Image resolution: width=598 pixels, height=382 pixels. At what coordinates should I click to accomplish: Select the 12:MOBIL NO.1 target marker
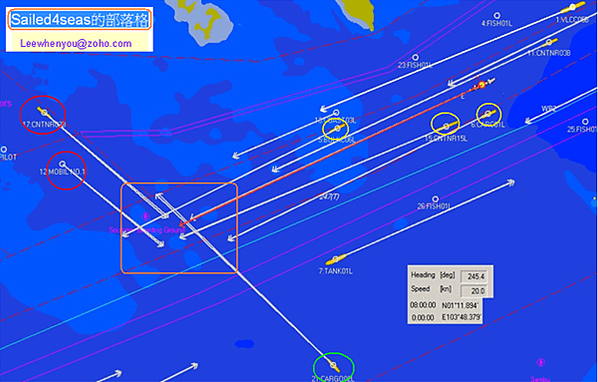63,164
